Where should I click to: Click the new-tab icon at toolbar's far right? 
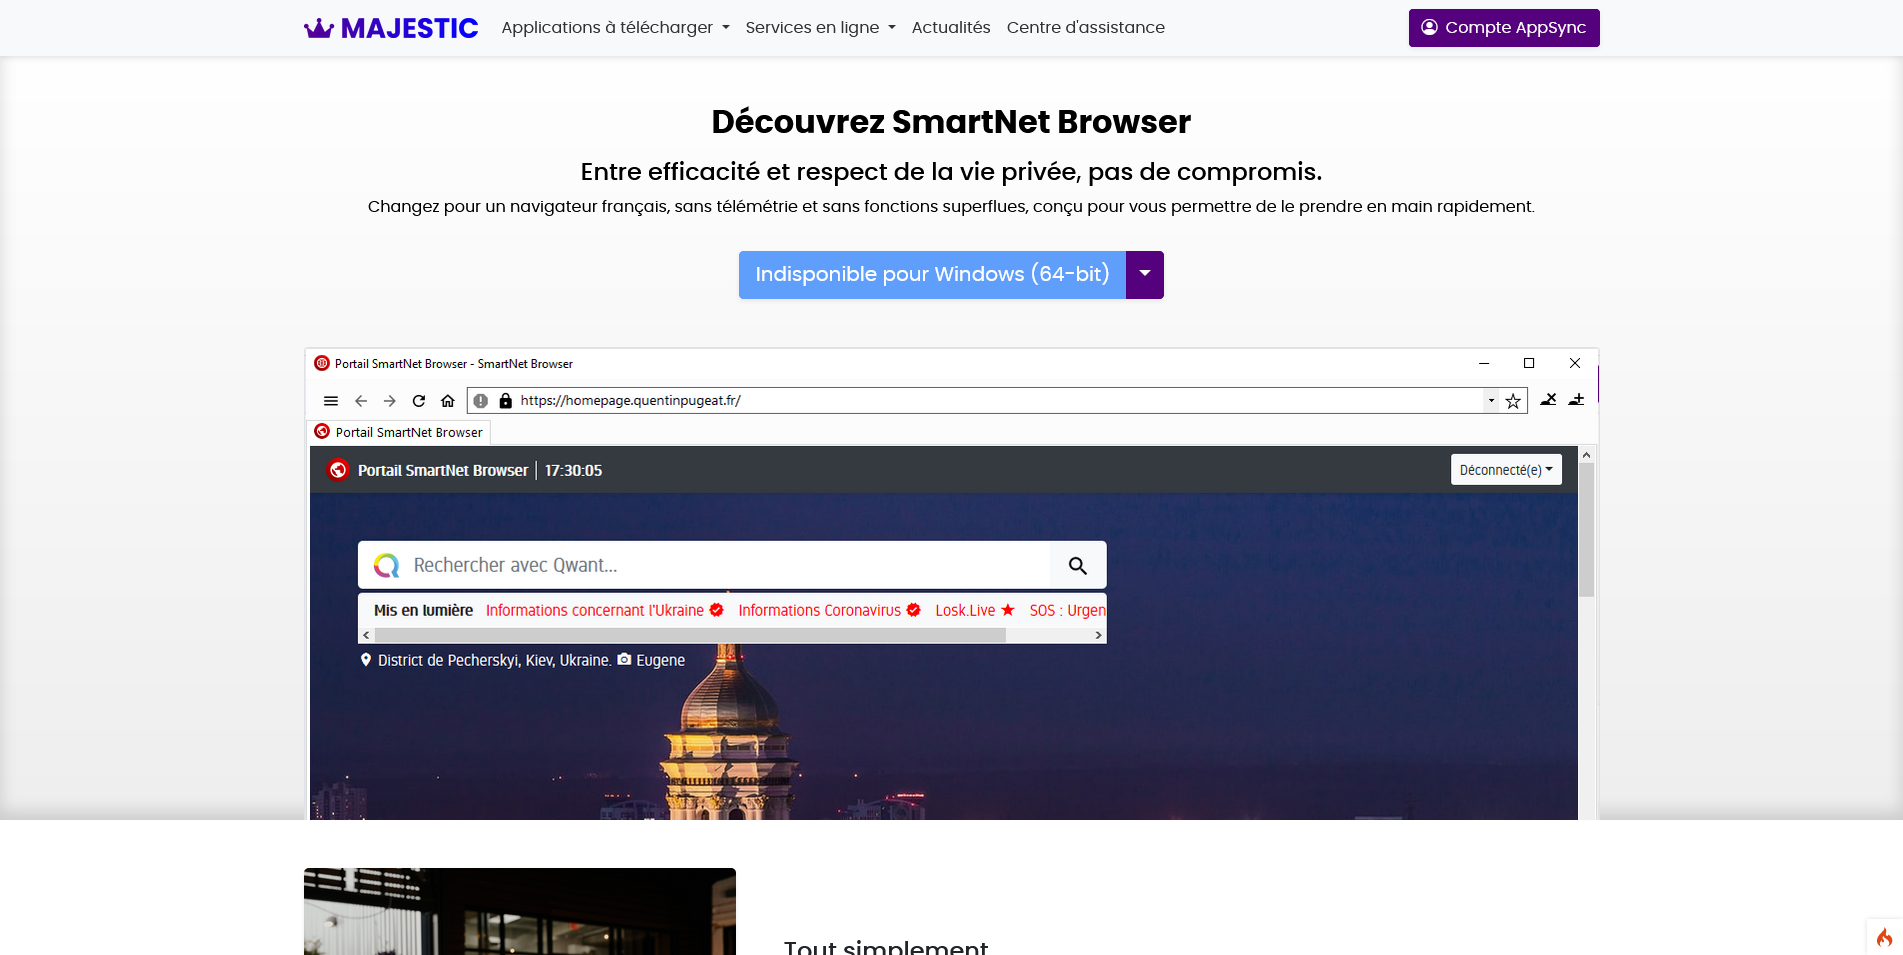point(1576,400)
